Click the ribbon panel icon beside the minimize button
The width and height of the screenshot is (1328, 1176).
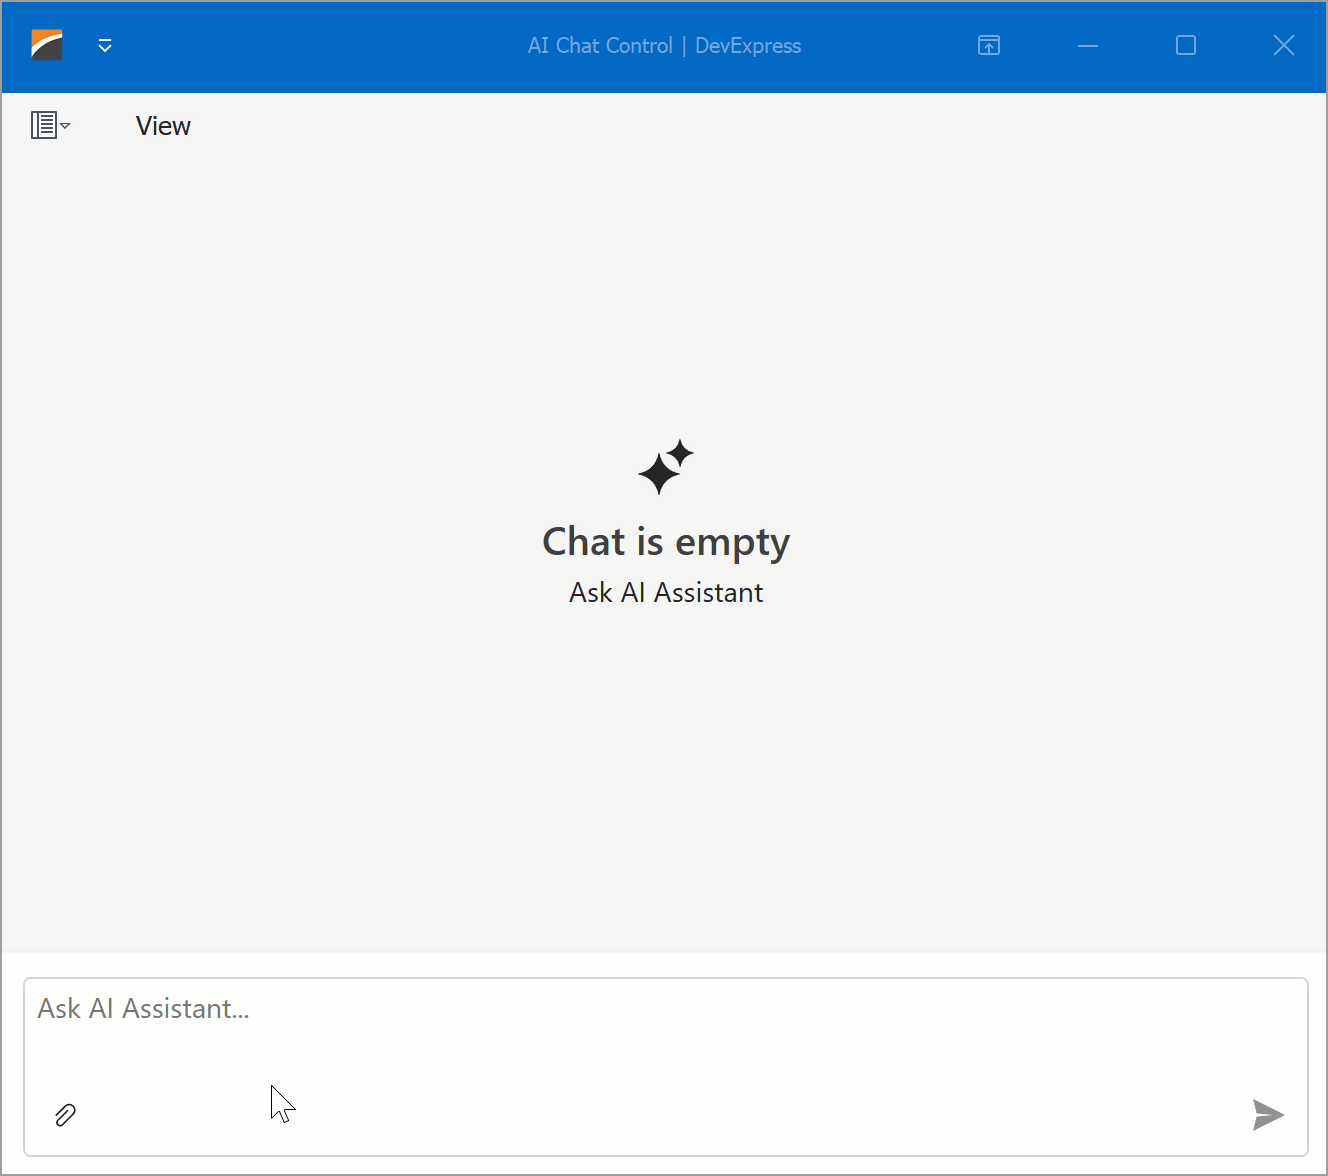(988, 45)
